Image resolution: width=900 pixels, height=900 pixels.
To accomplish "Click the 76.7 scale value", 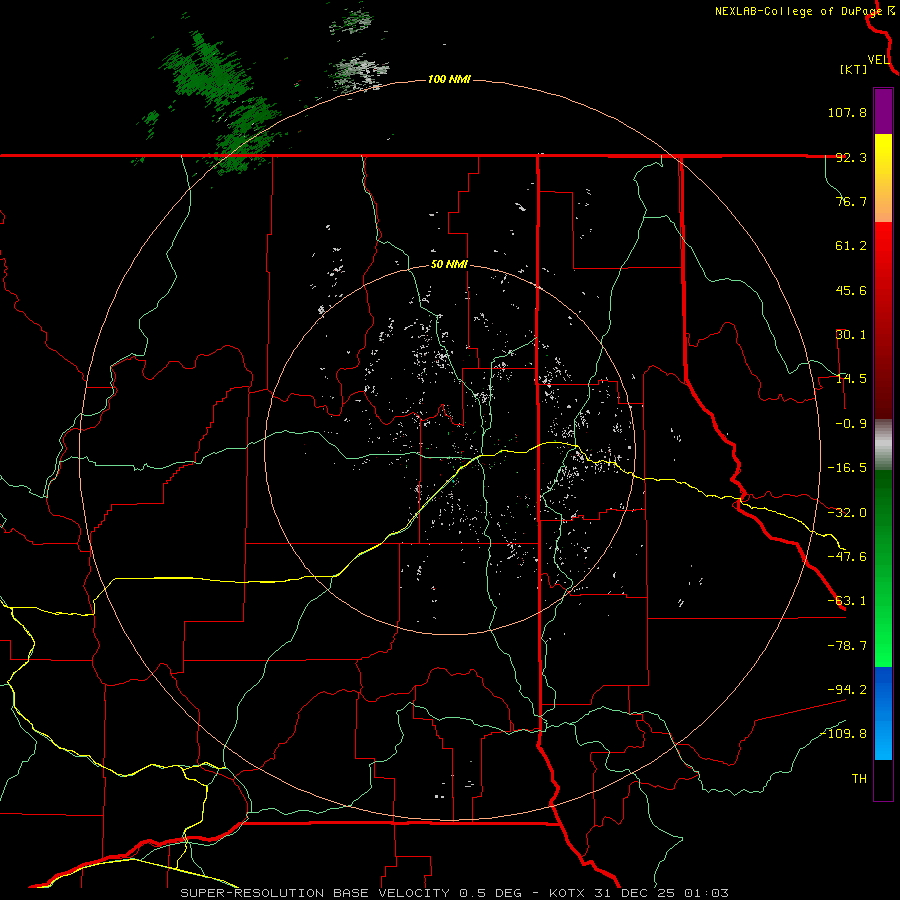I will coord(851,201).
